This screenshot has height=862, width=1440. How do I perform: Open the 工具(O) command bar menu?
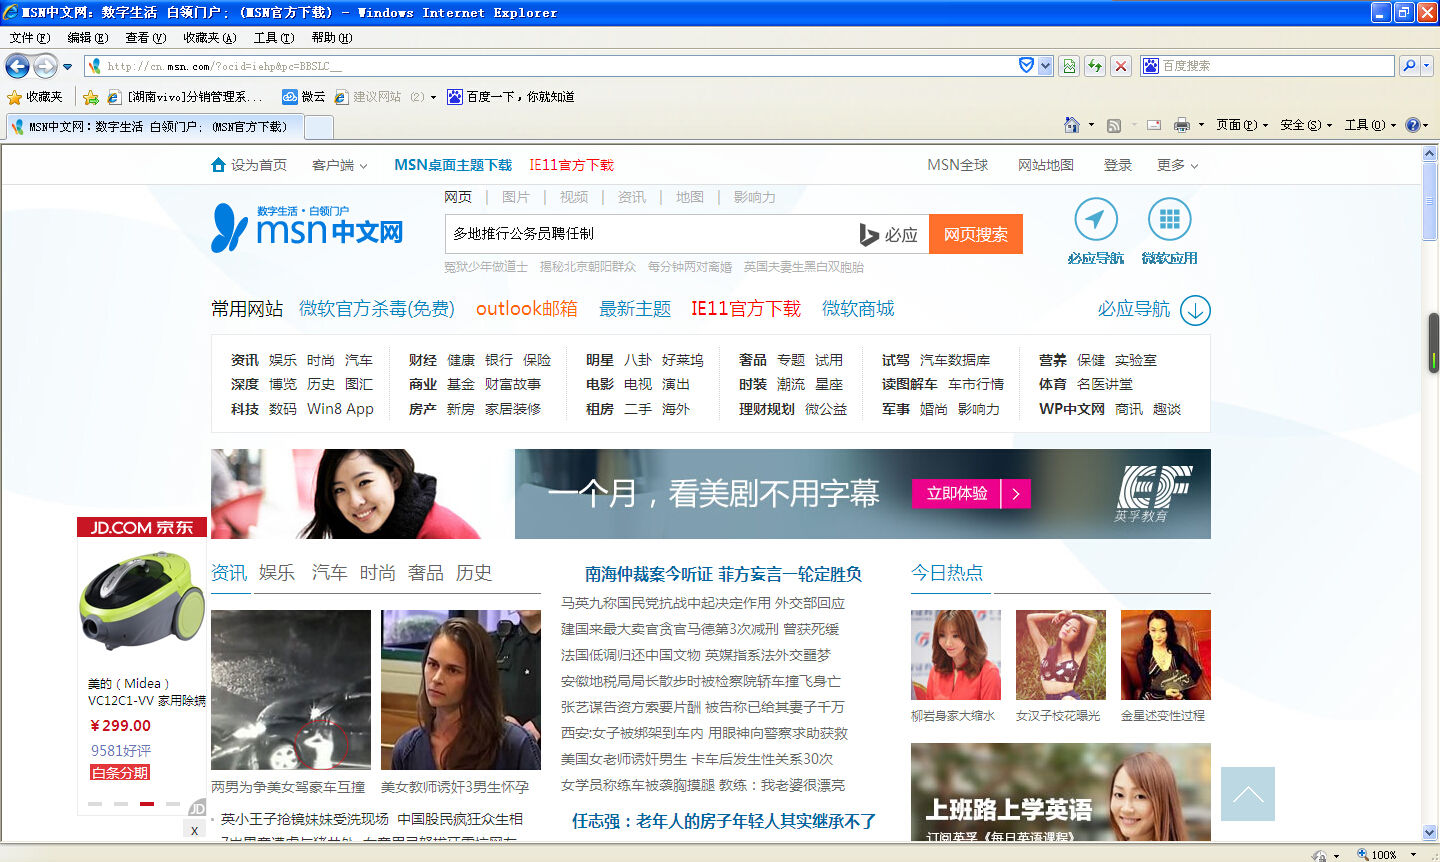pyautogui.click(x=1369, y=125)
